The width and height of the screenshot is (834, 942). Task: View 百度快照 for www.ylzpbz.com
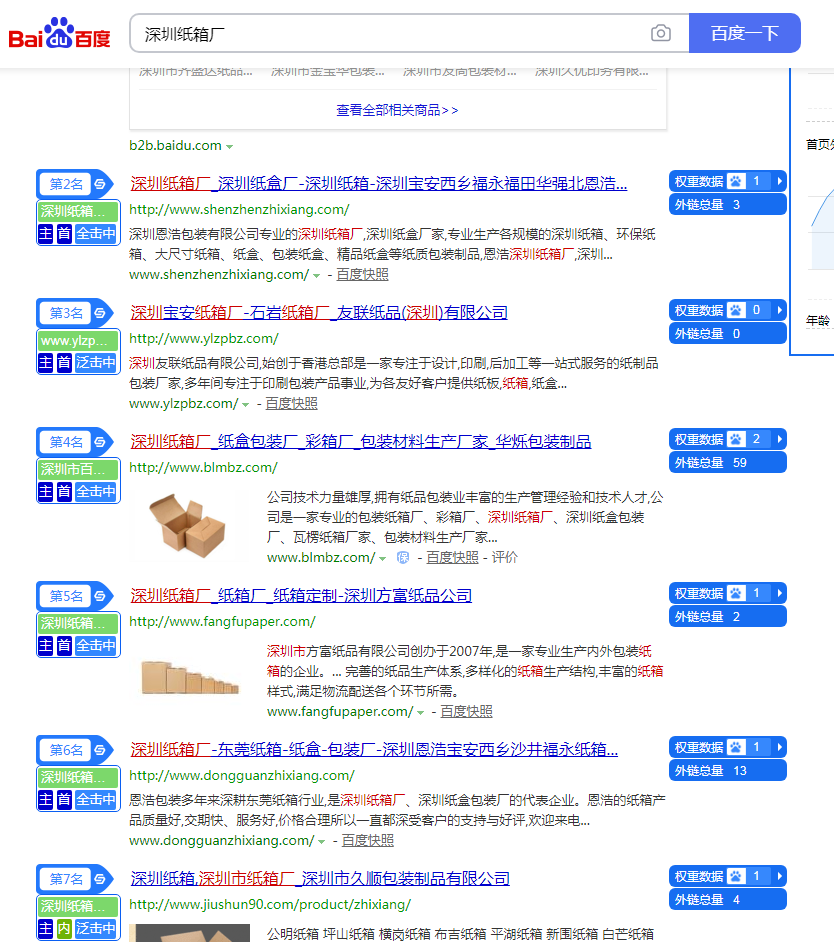[x=291, y=404]
